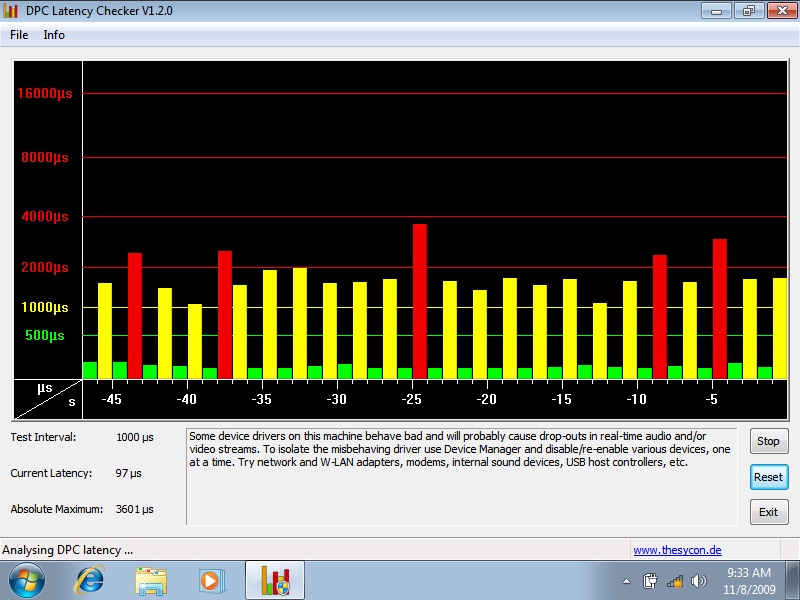
Task: Click the -40 time axis label
Action: click(187, 399)
